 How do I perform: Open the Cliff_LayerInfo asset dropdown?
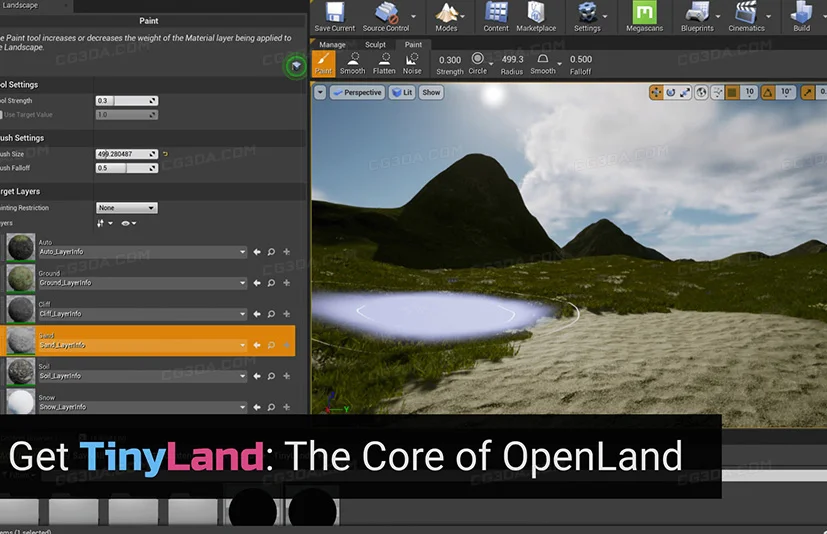142,314
